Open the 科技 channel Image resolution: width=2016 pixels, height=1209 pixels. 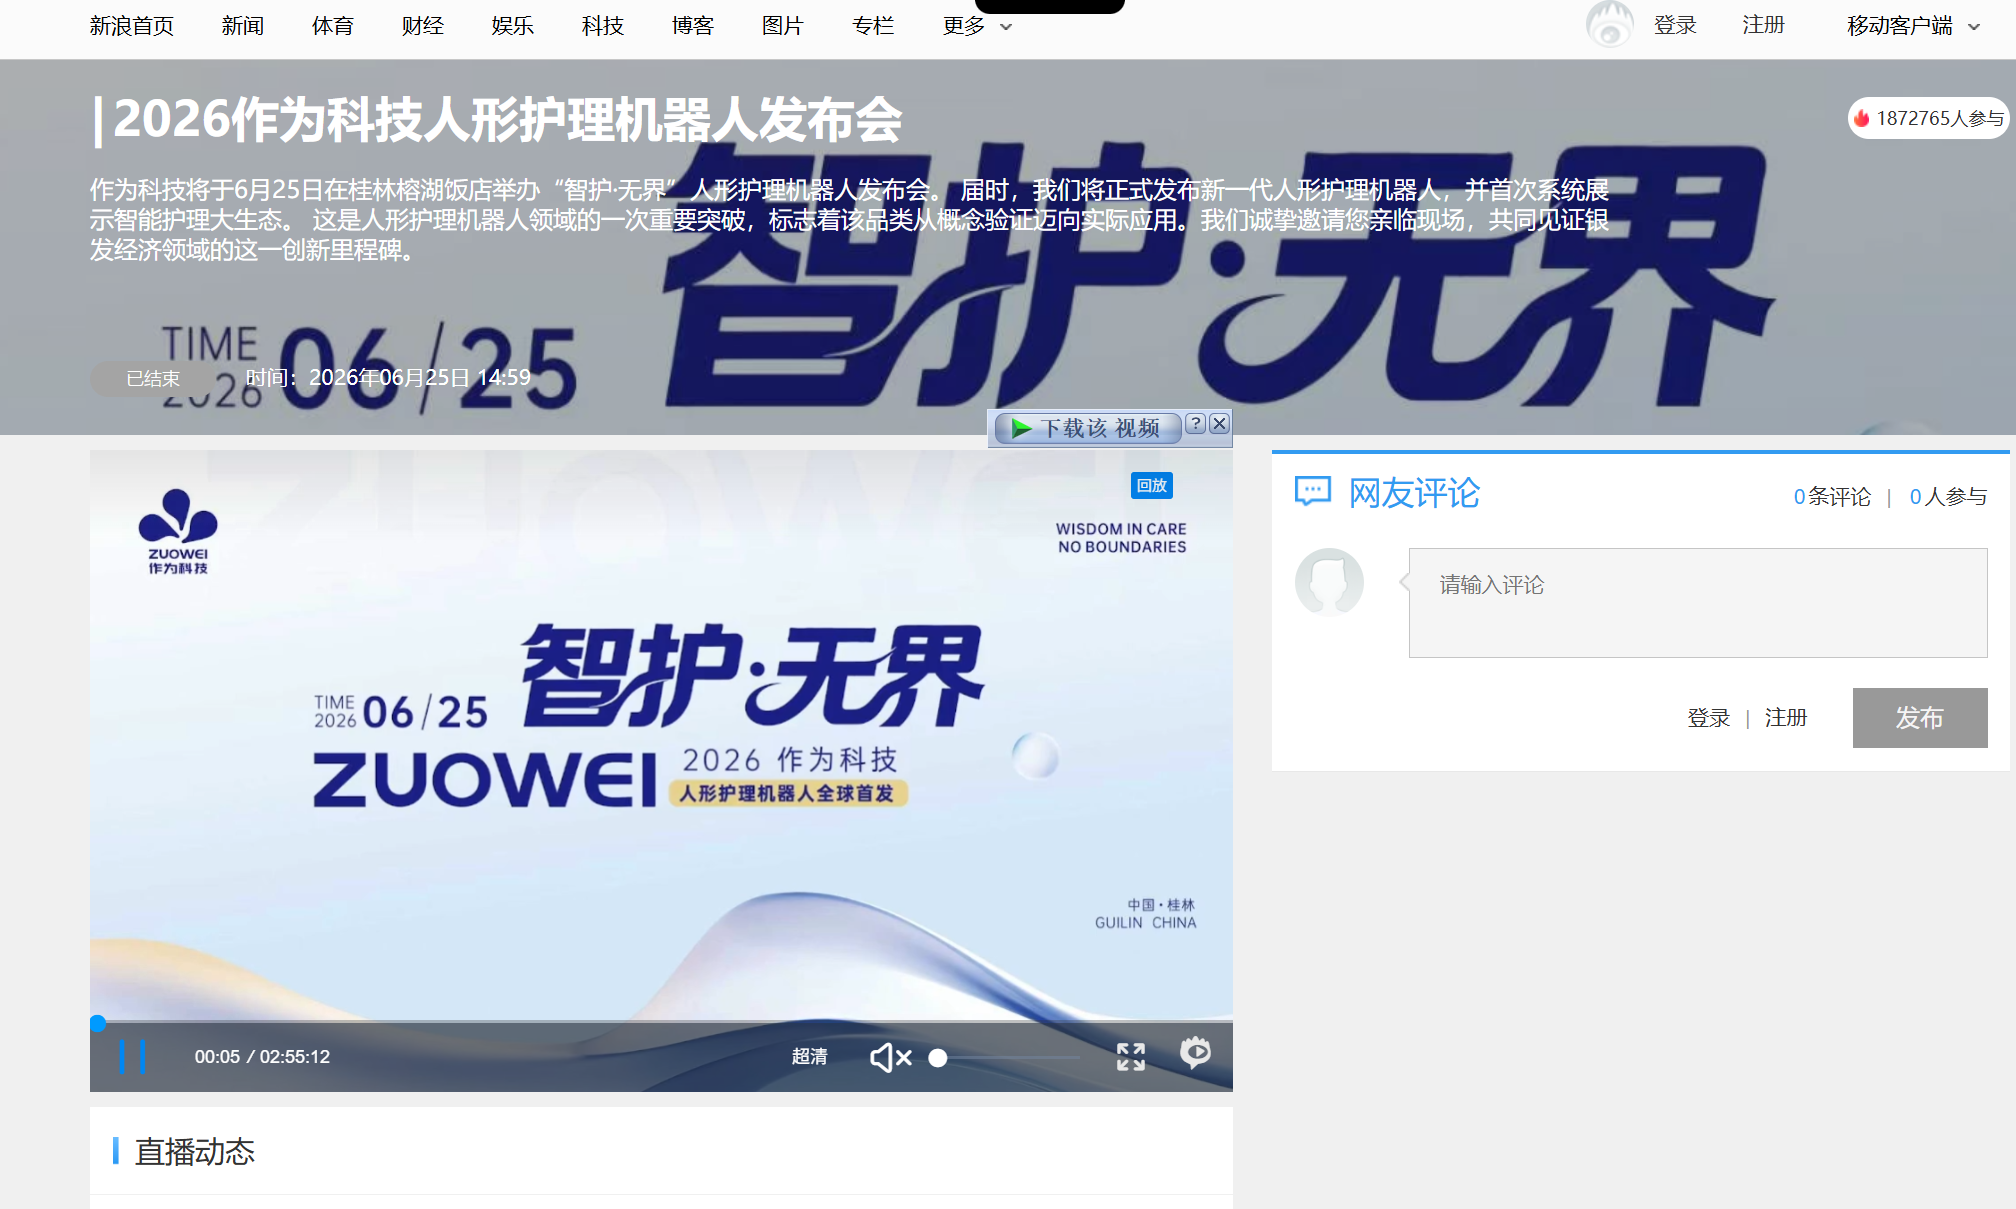point(603,26)
